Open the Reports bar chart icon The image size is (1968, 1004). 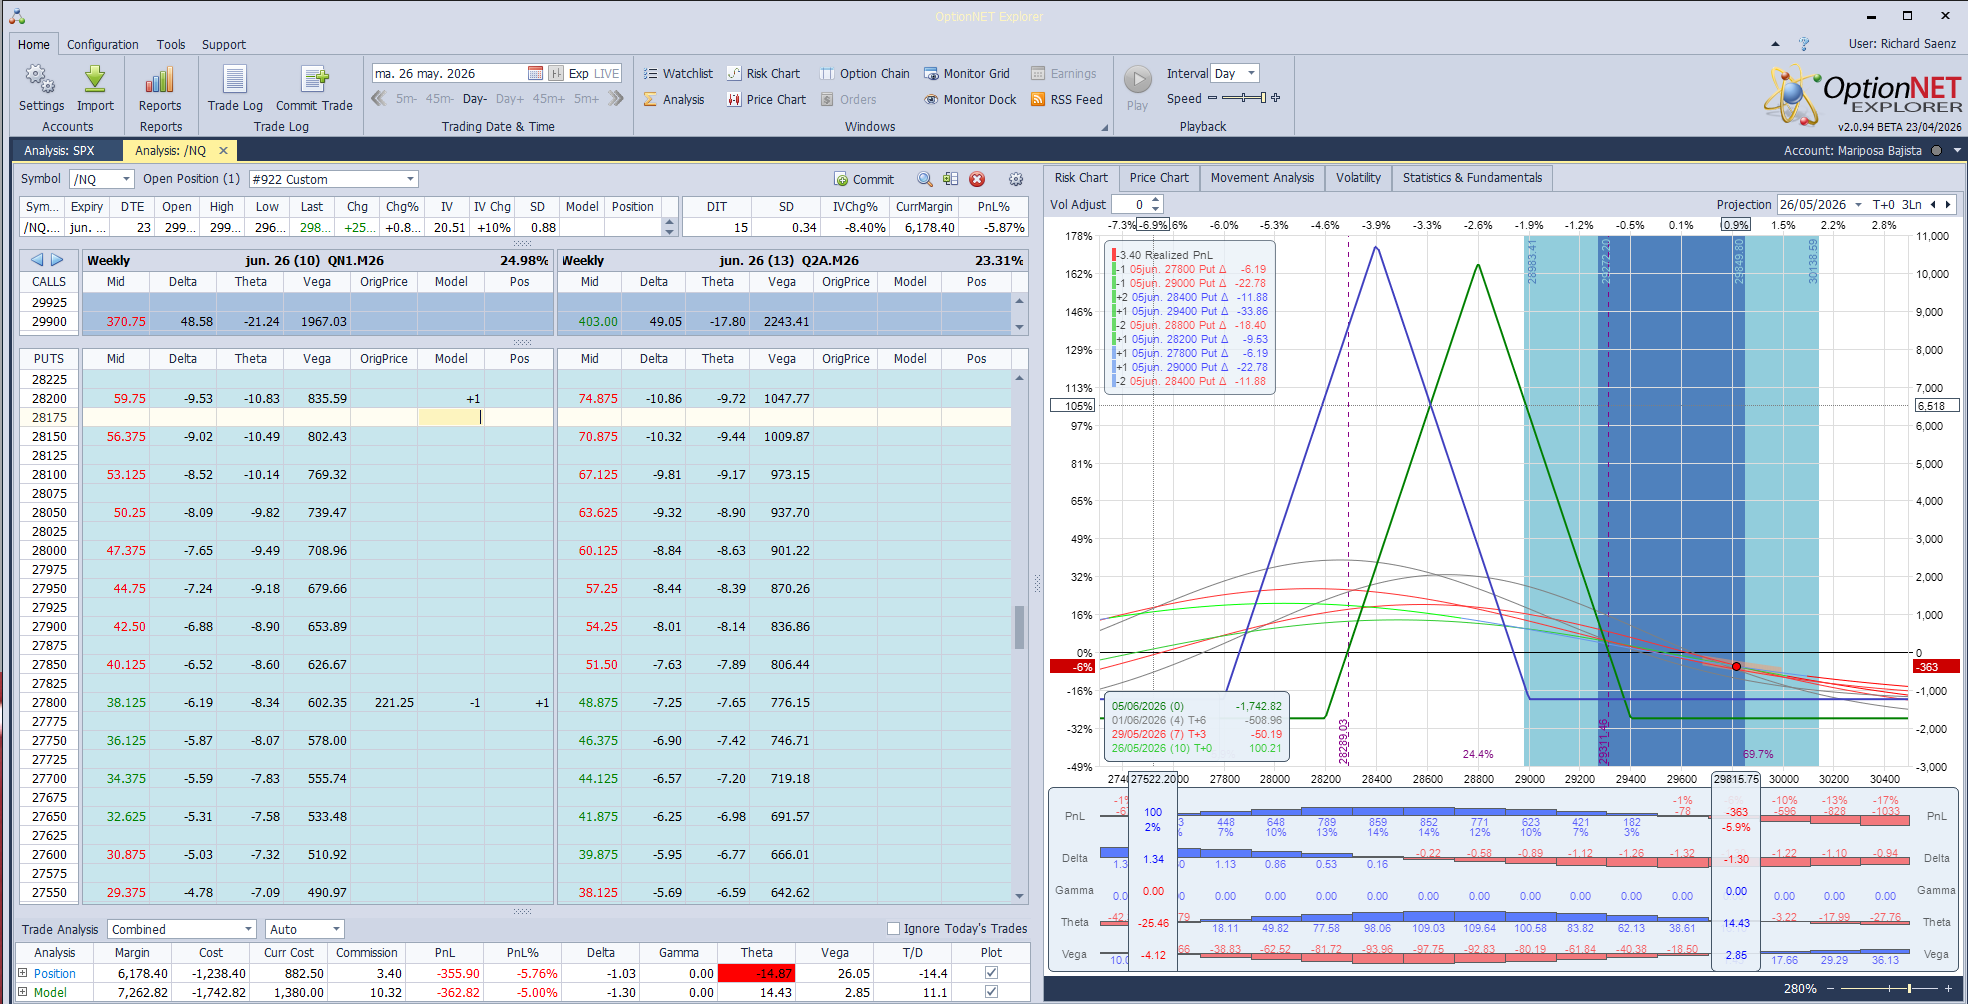(x=160, y=88)
